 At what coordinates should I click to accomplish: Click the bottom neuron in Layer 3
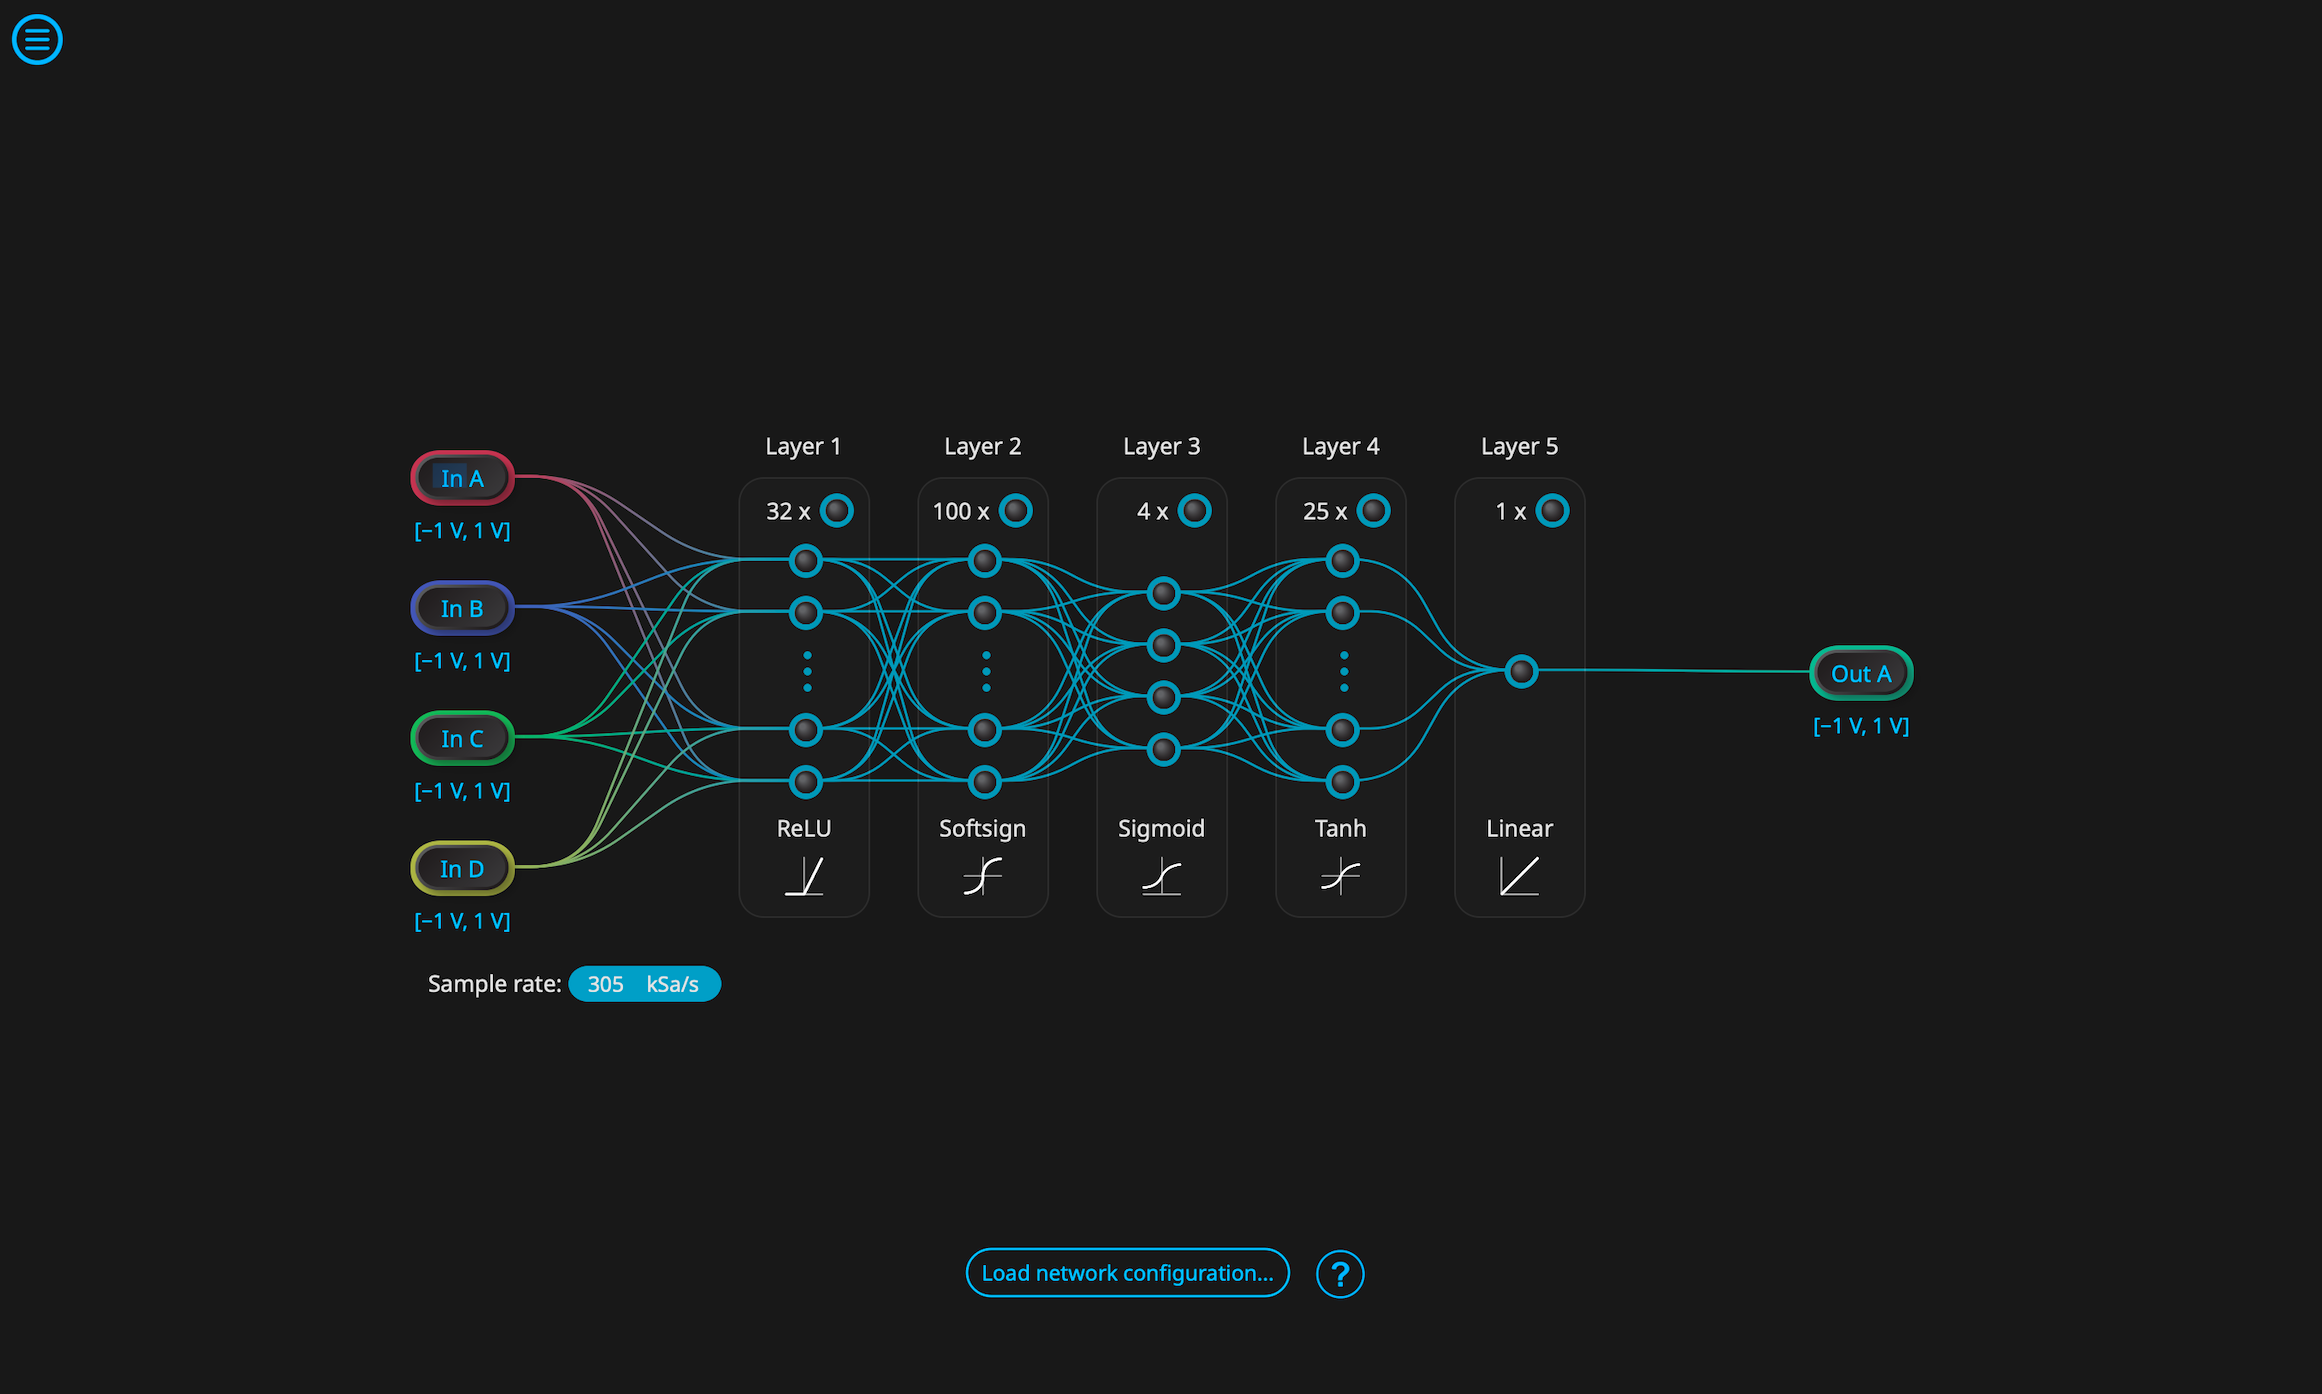1164,750
